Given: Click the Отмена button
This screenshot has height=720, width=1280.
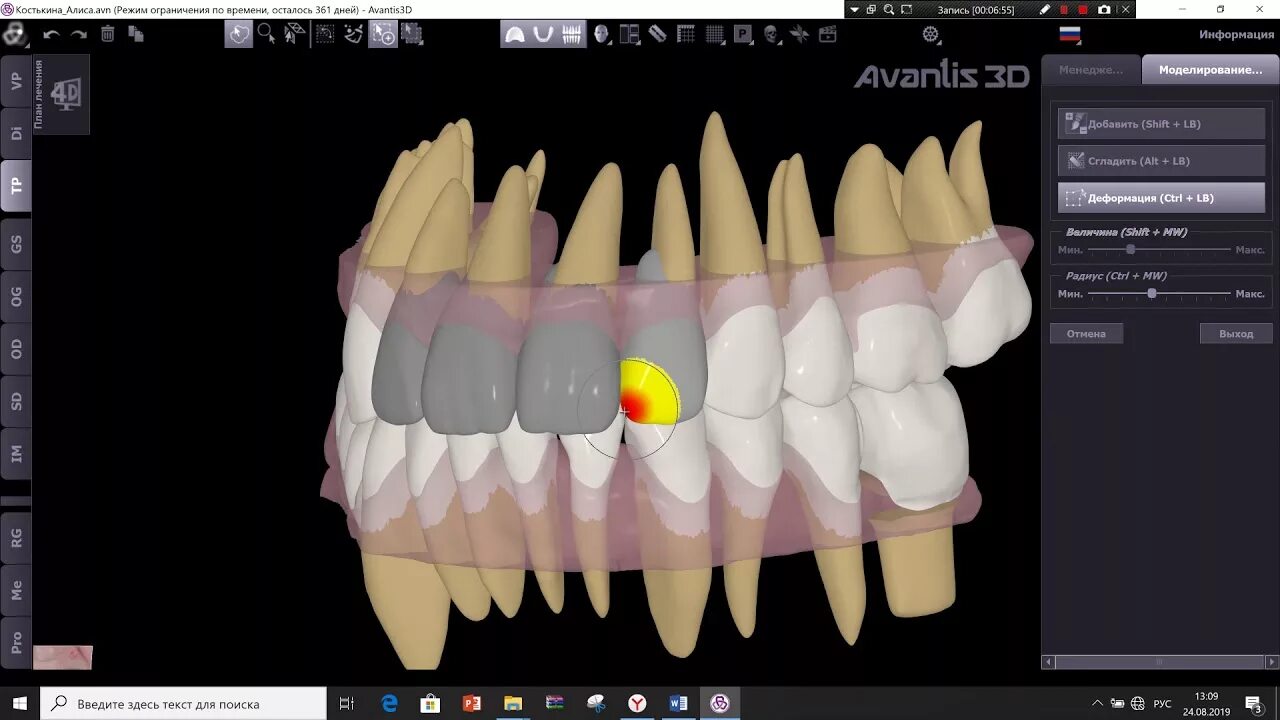Looking at the screenshot, I should tap(1086, 333).
